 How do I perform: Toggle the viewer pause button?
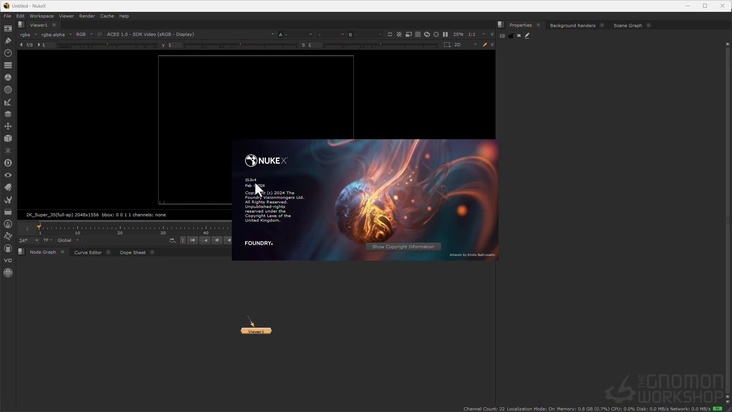[445, 34]
